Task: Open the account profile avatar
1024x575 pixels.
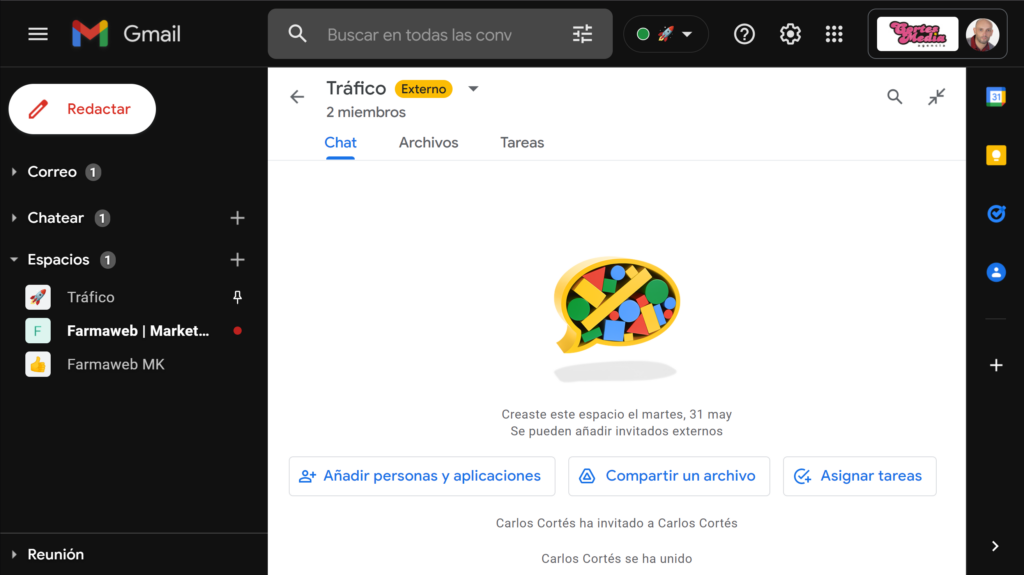Action: pyautogui.click(x=982, y=34)
